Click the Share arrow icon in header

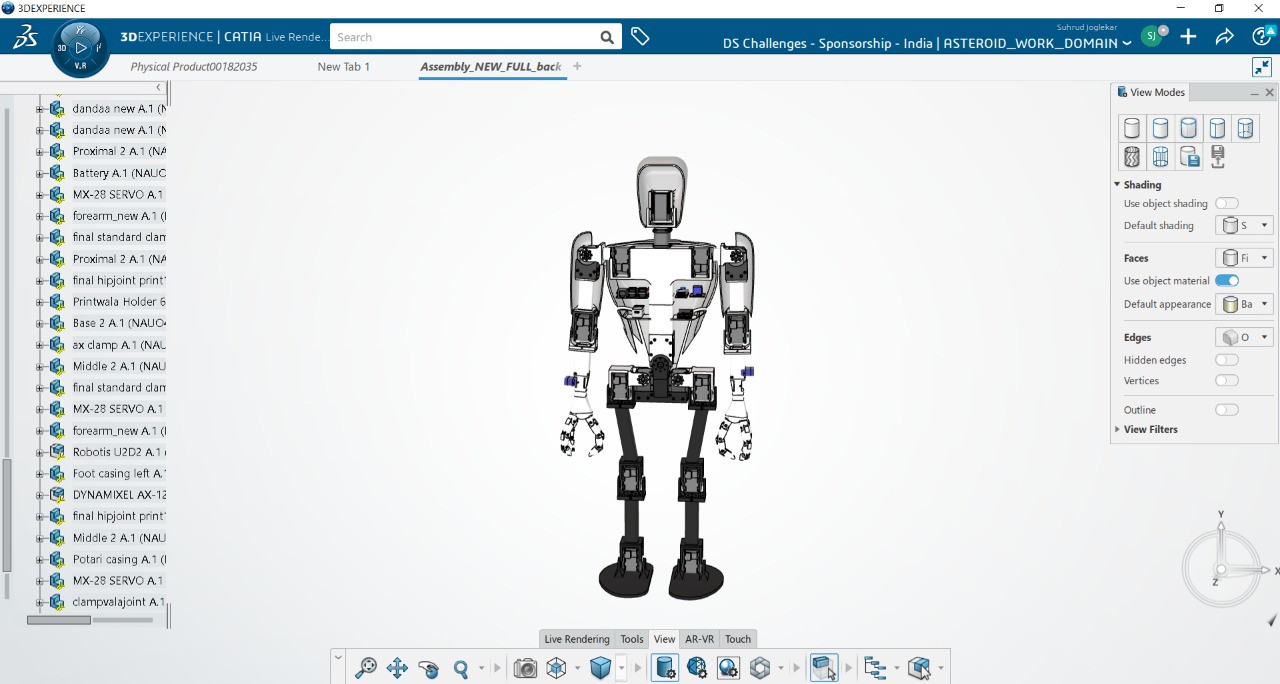1224,37
